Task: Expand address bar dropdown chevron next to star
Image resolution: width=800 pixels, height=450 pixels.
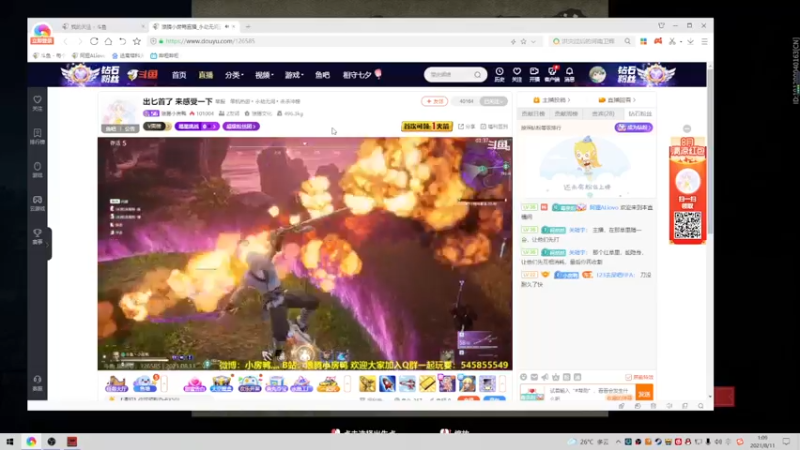Action: pos(534,41)
